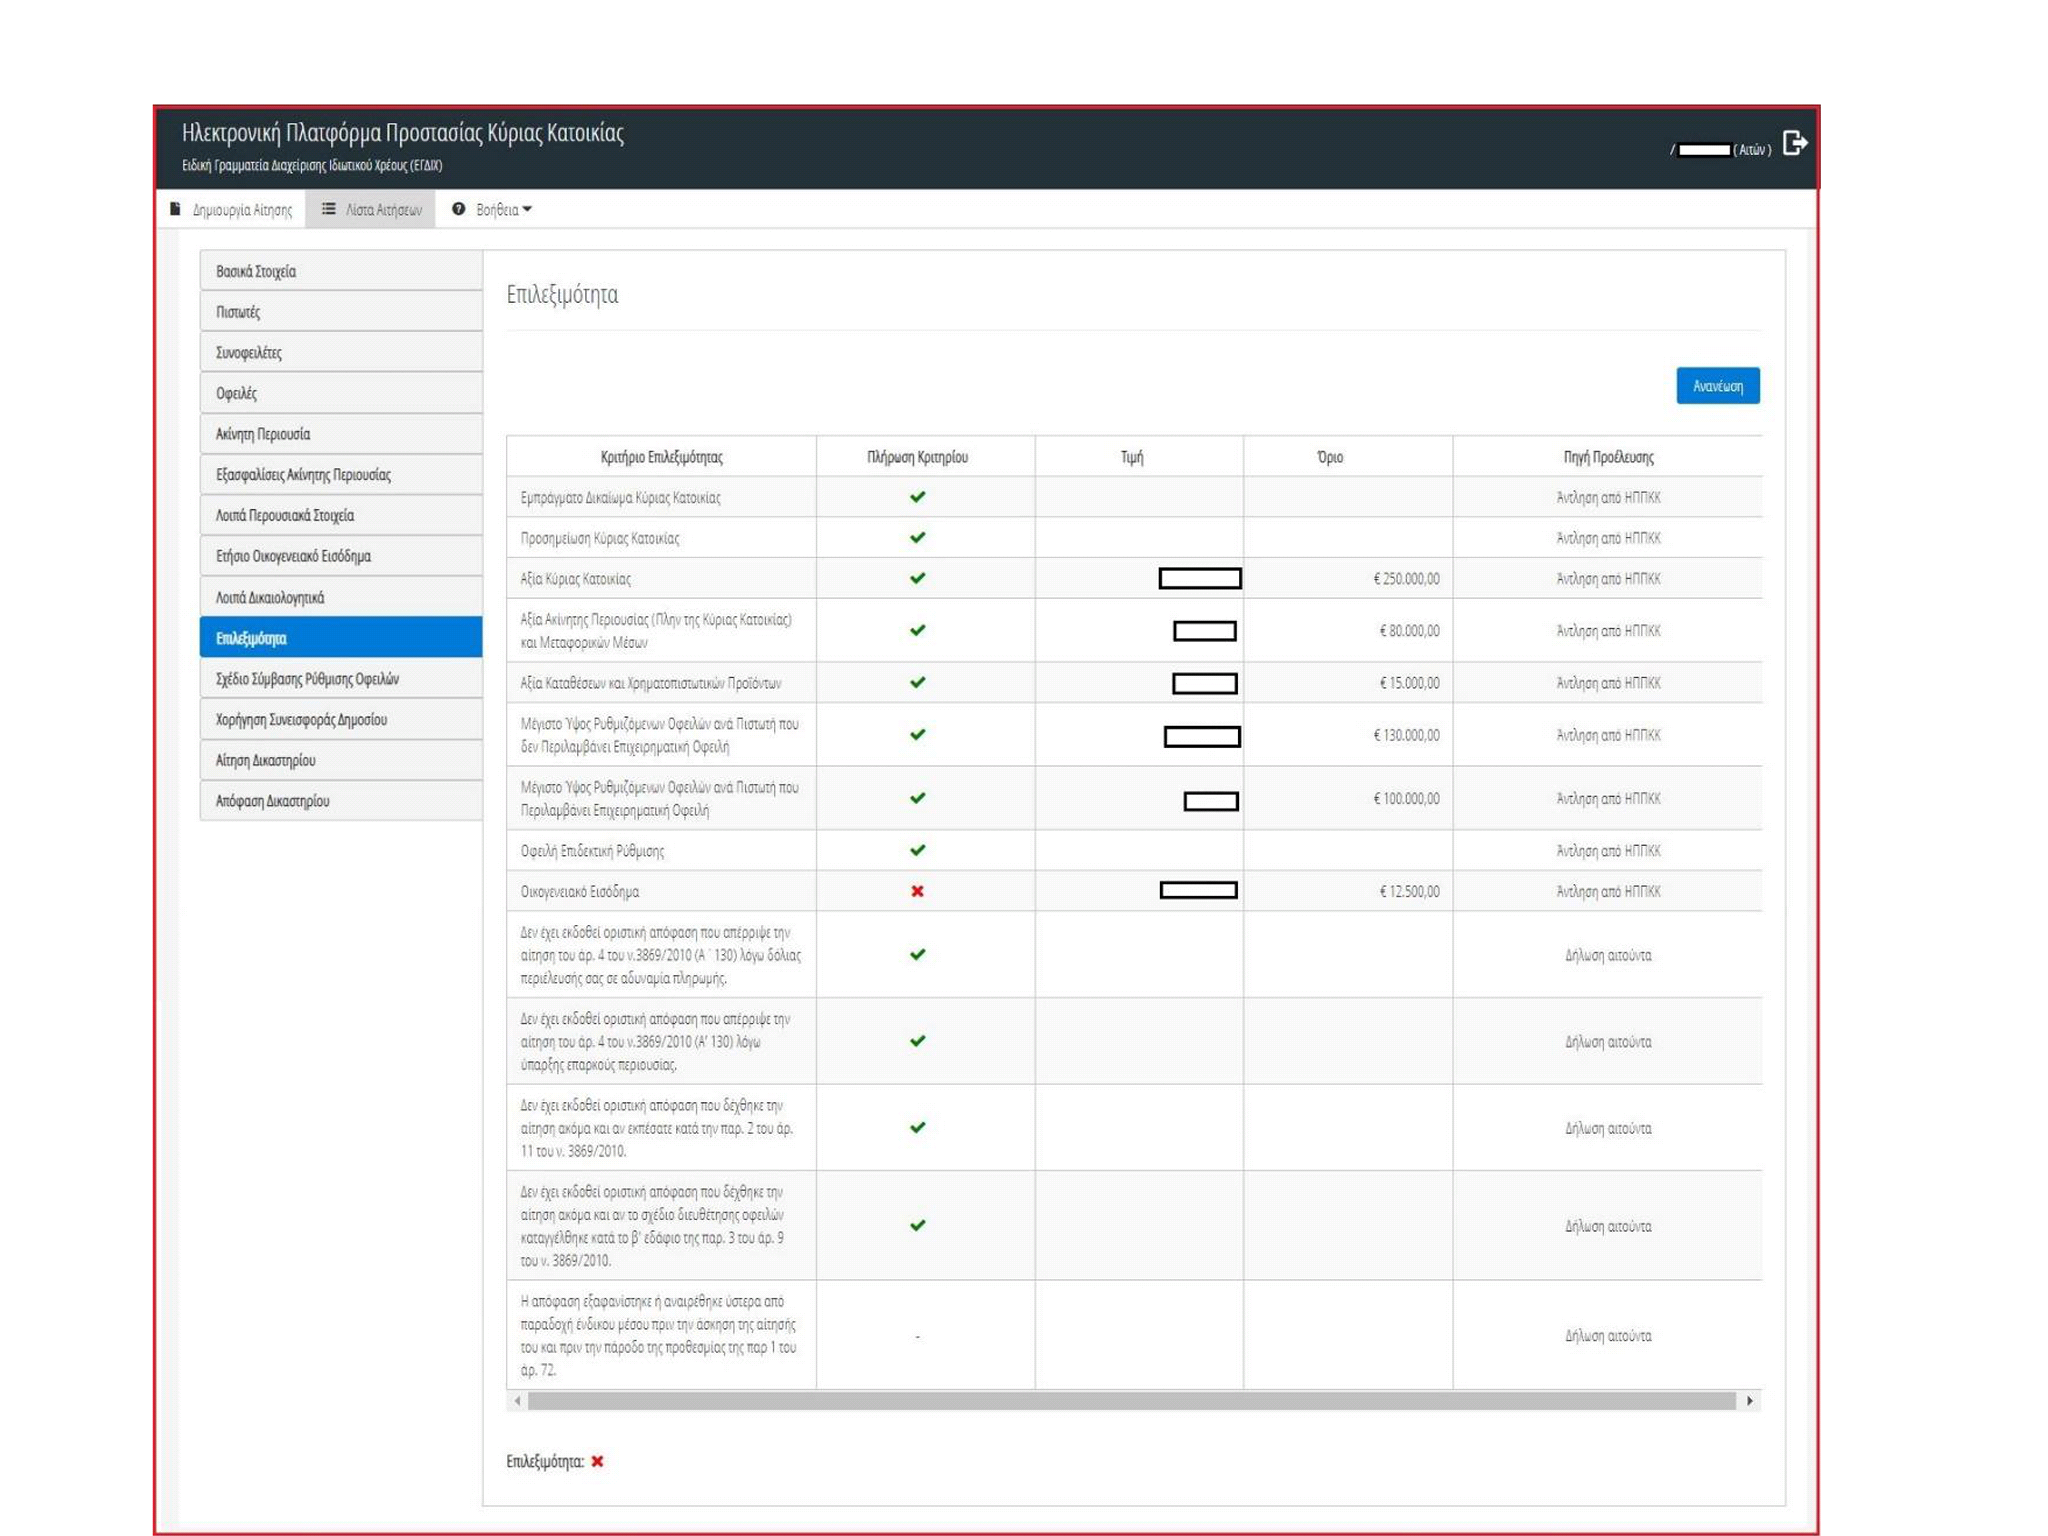
Task: Click the red X for Οικογενειακό Εισόδημα
Action: [917, 891]
